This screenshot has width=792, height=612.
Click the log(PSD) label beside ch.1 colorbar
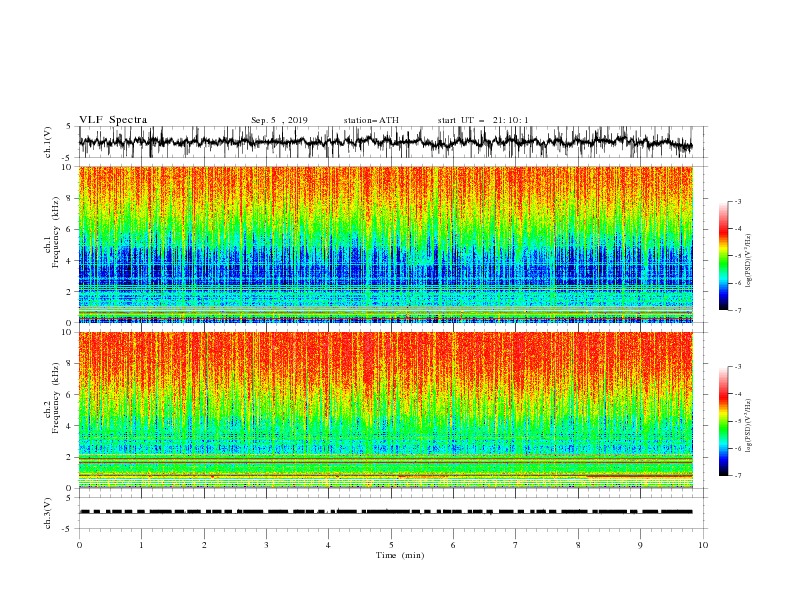tap(749, 261)
